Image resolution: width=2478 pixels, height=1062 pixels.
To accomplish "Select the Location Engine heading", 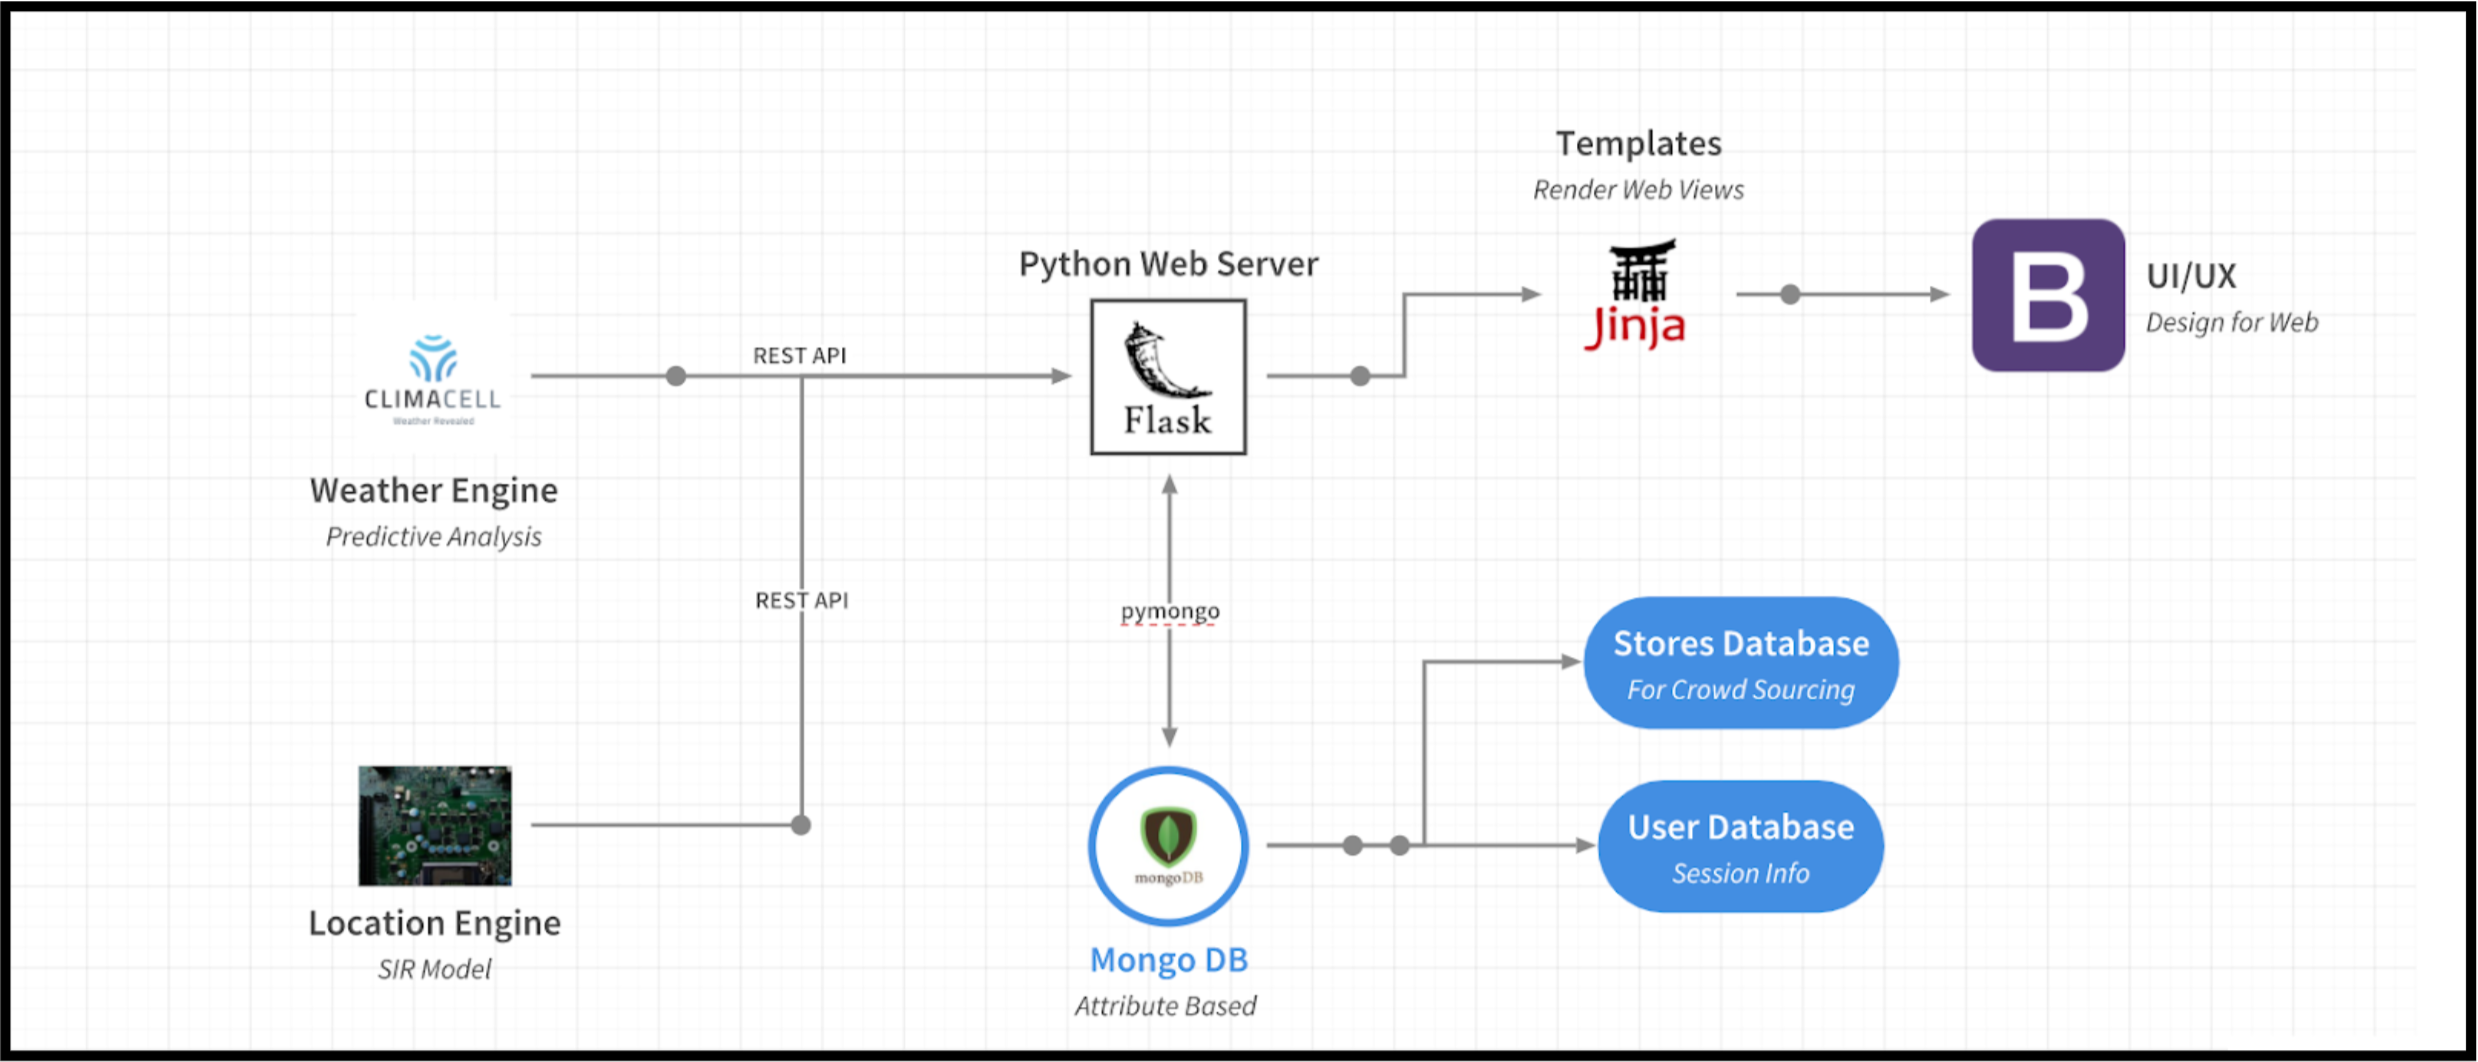I will [x=434, y=922].
